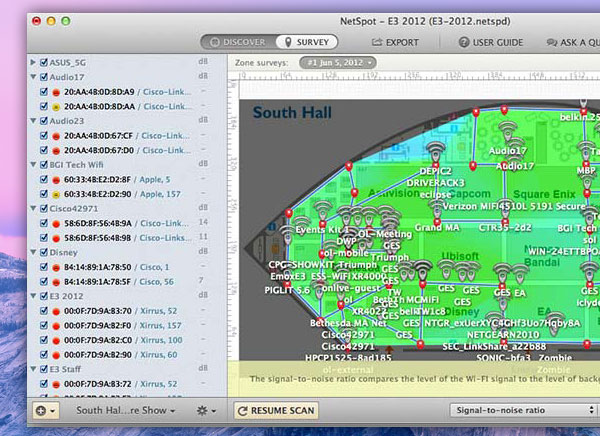
Task: Click the access point icon above GES EA
Action: point(502,273)
